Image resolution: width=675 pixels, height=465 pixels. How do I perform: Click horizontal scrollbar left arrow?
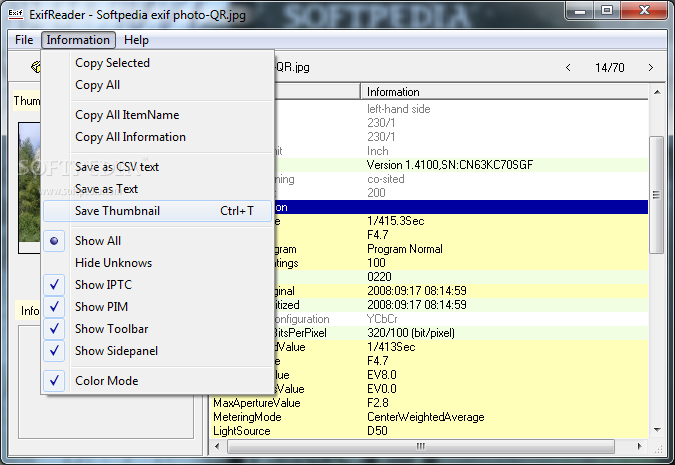tap(217, 446)
